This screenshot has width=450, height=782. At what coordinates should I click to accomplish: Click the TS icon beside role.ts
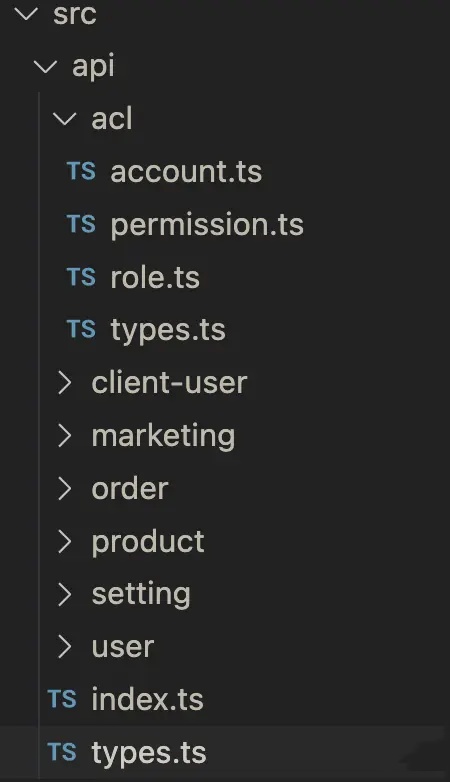point(81,277)
